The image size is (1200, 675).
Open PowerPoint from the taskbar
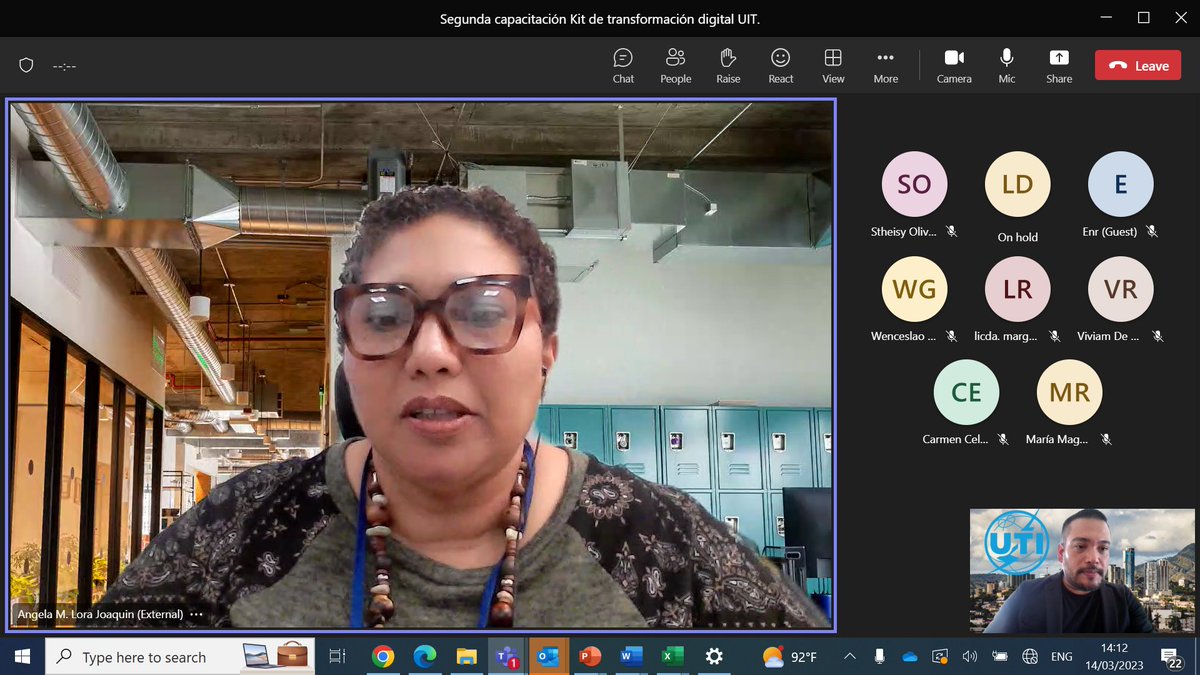[590, 657]
